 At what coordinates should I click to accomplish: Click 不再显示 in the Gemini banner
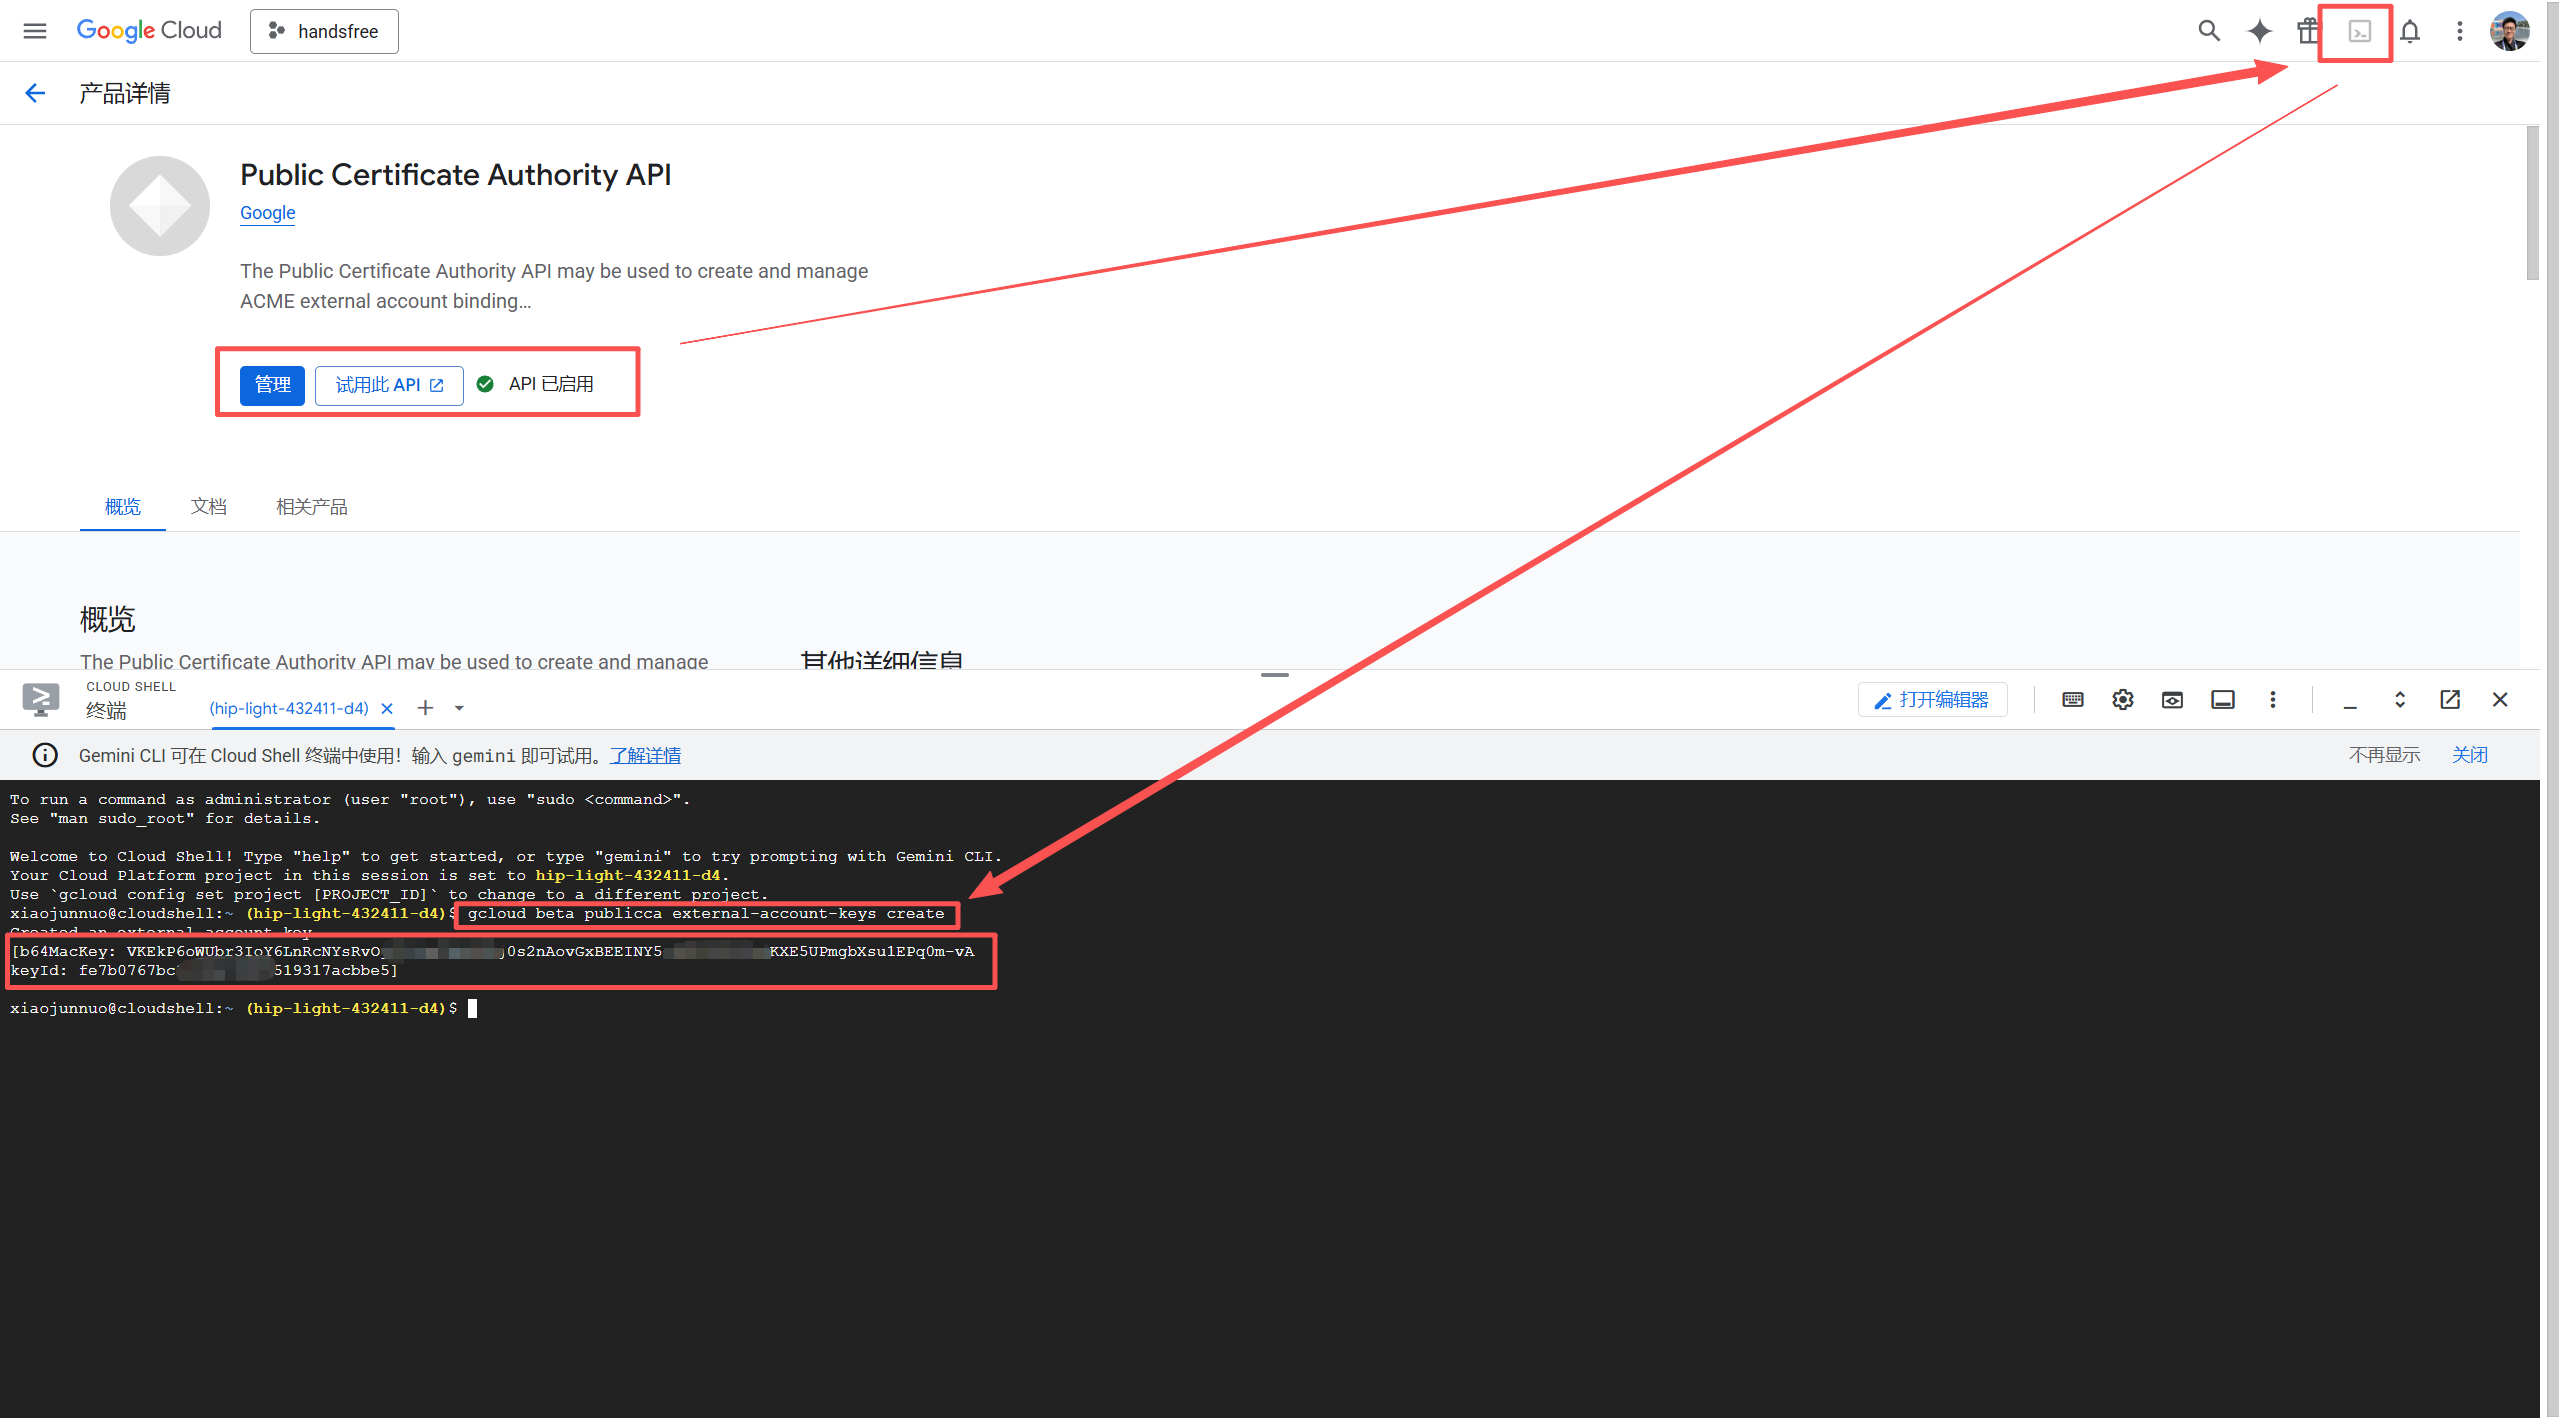coord(2384,755)
